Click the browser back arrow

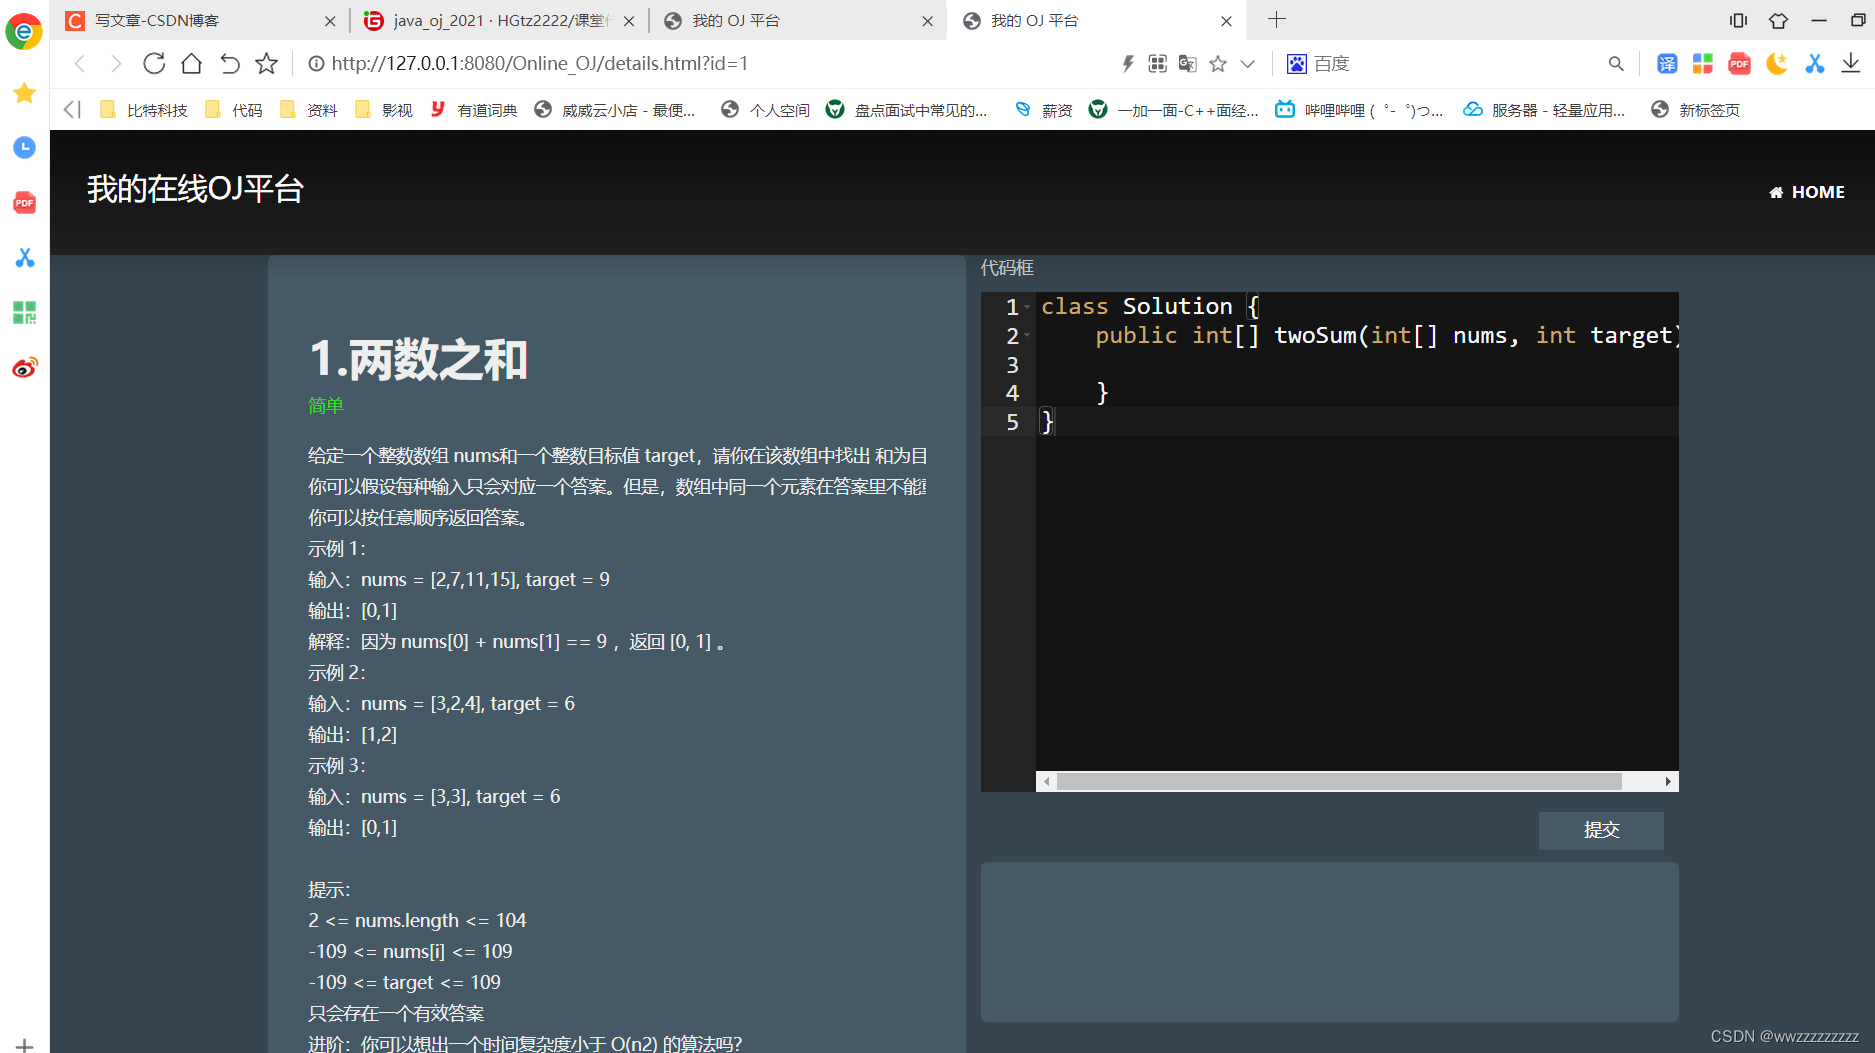80,64
